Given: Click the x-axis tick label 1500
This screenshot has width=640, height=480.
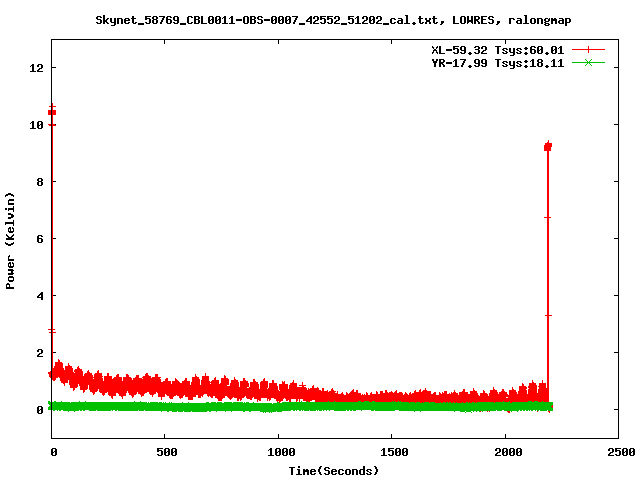Looking at the screenshot, I should point(394,452).
